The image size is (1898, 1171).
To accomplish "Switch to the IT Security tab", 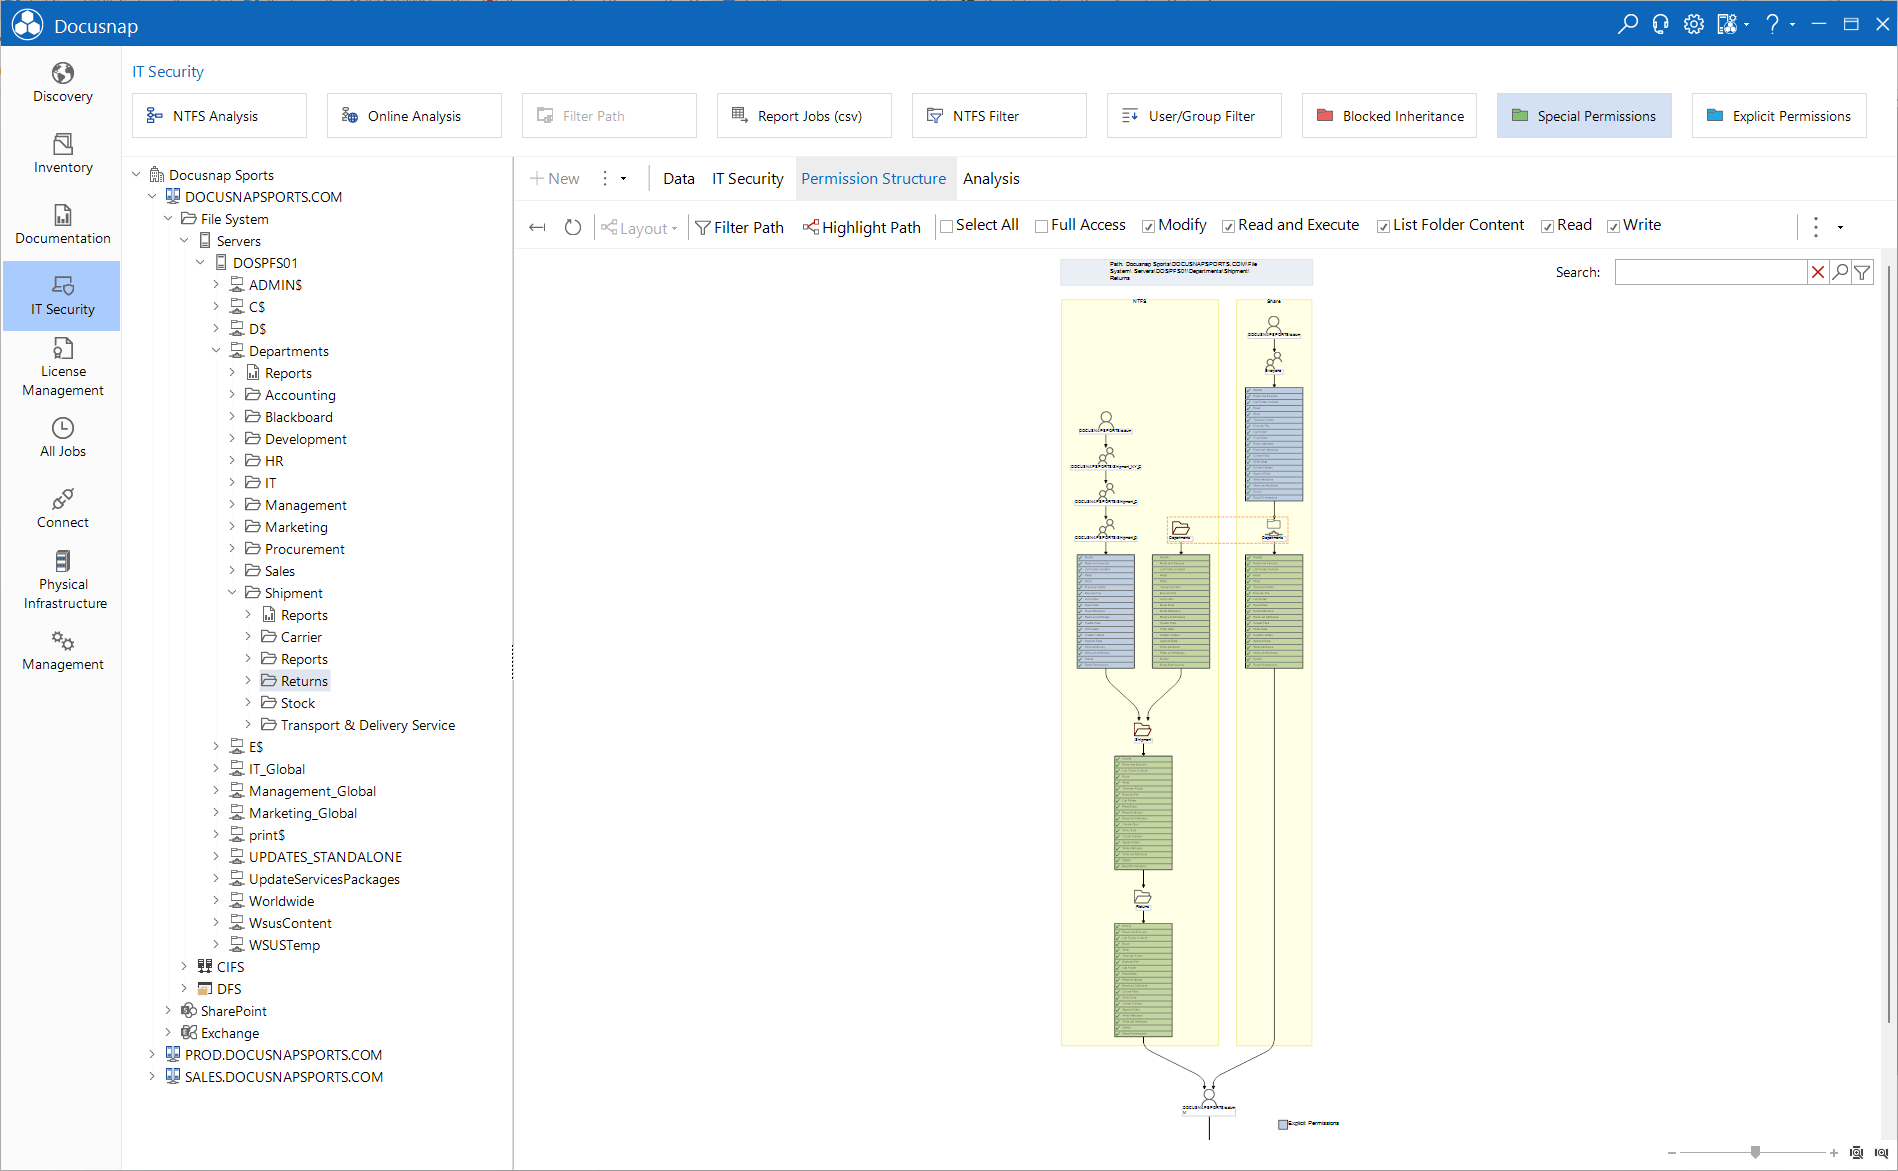I will [x=747, y=178].
